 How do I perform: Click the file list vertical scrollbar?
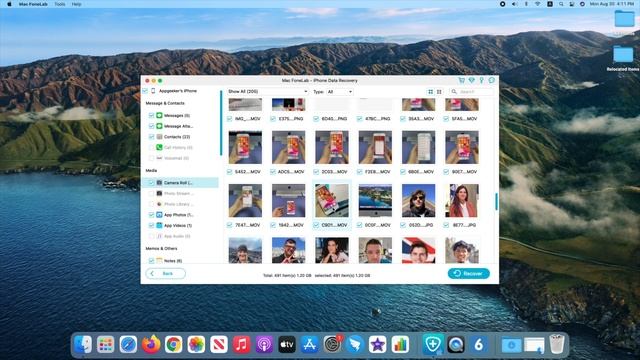pos(496,202)
